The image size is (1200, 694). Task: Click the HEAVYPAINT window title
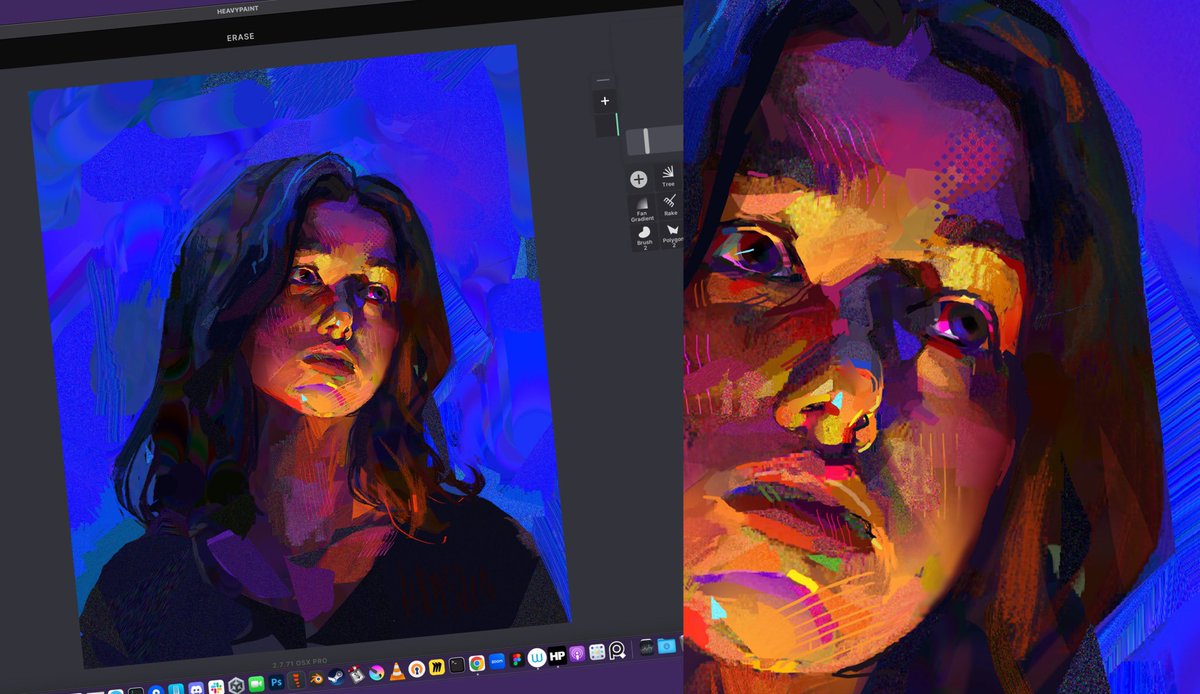point(239,9)
